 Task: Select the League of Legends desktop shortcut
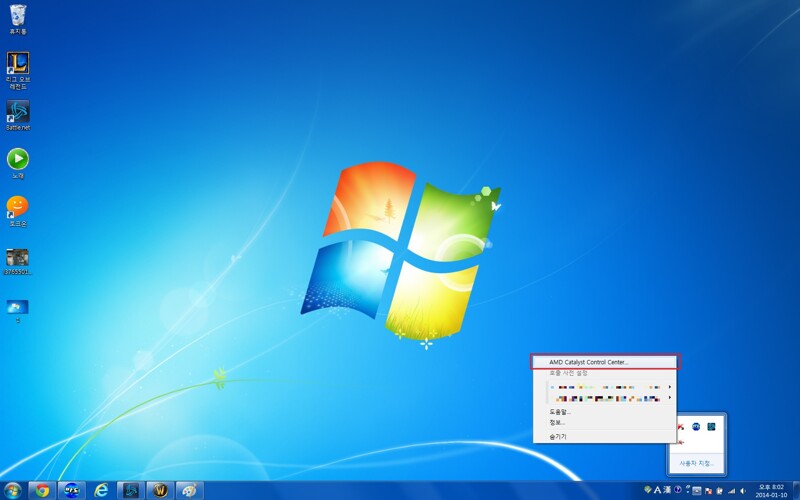pos(18,70)
